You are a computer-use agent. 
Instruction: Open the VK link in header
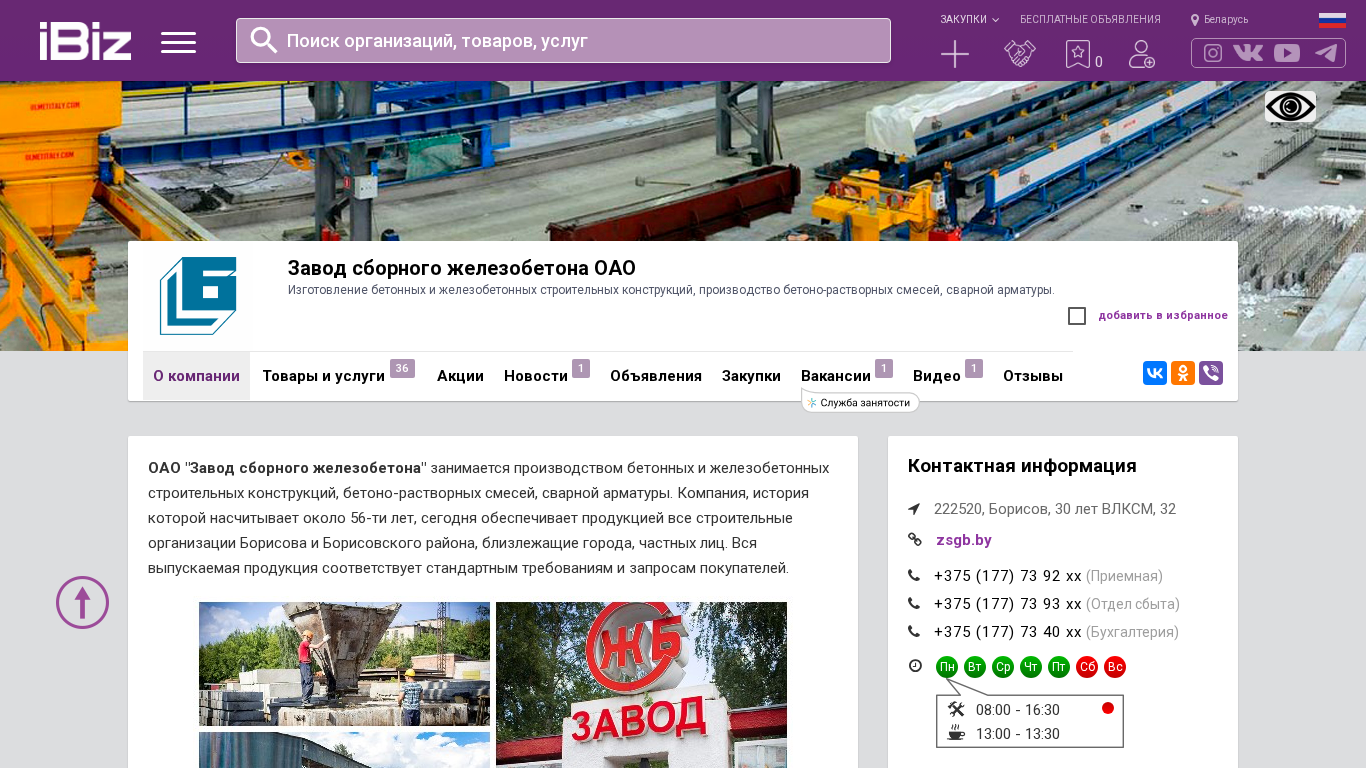tap(1248, 53)
